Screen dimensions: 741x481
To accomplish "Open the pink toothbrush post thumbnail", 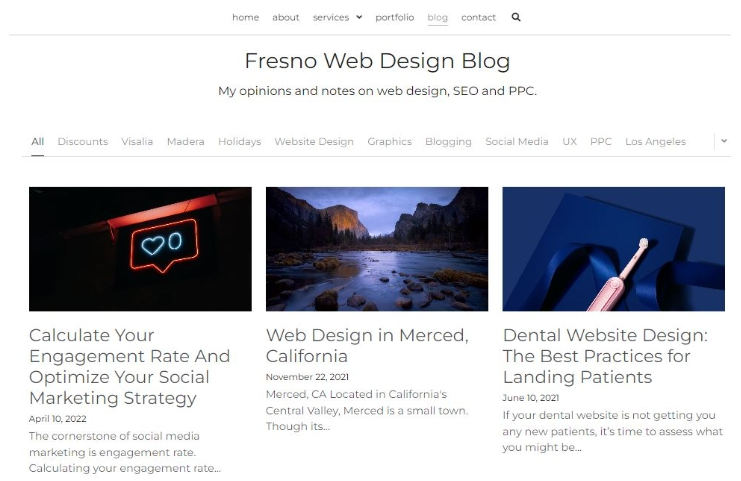I will [x=613, y=249].
